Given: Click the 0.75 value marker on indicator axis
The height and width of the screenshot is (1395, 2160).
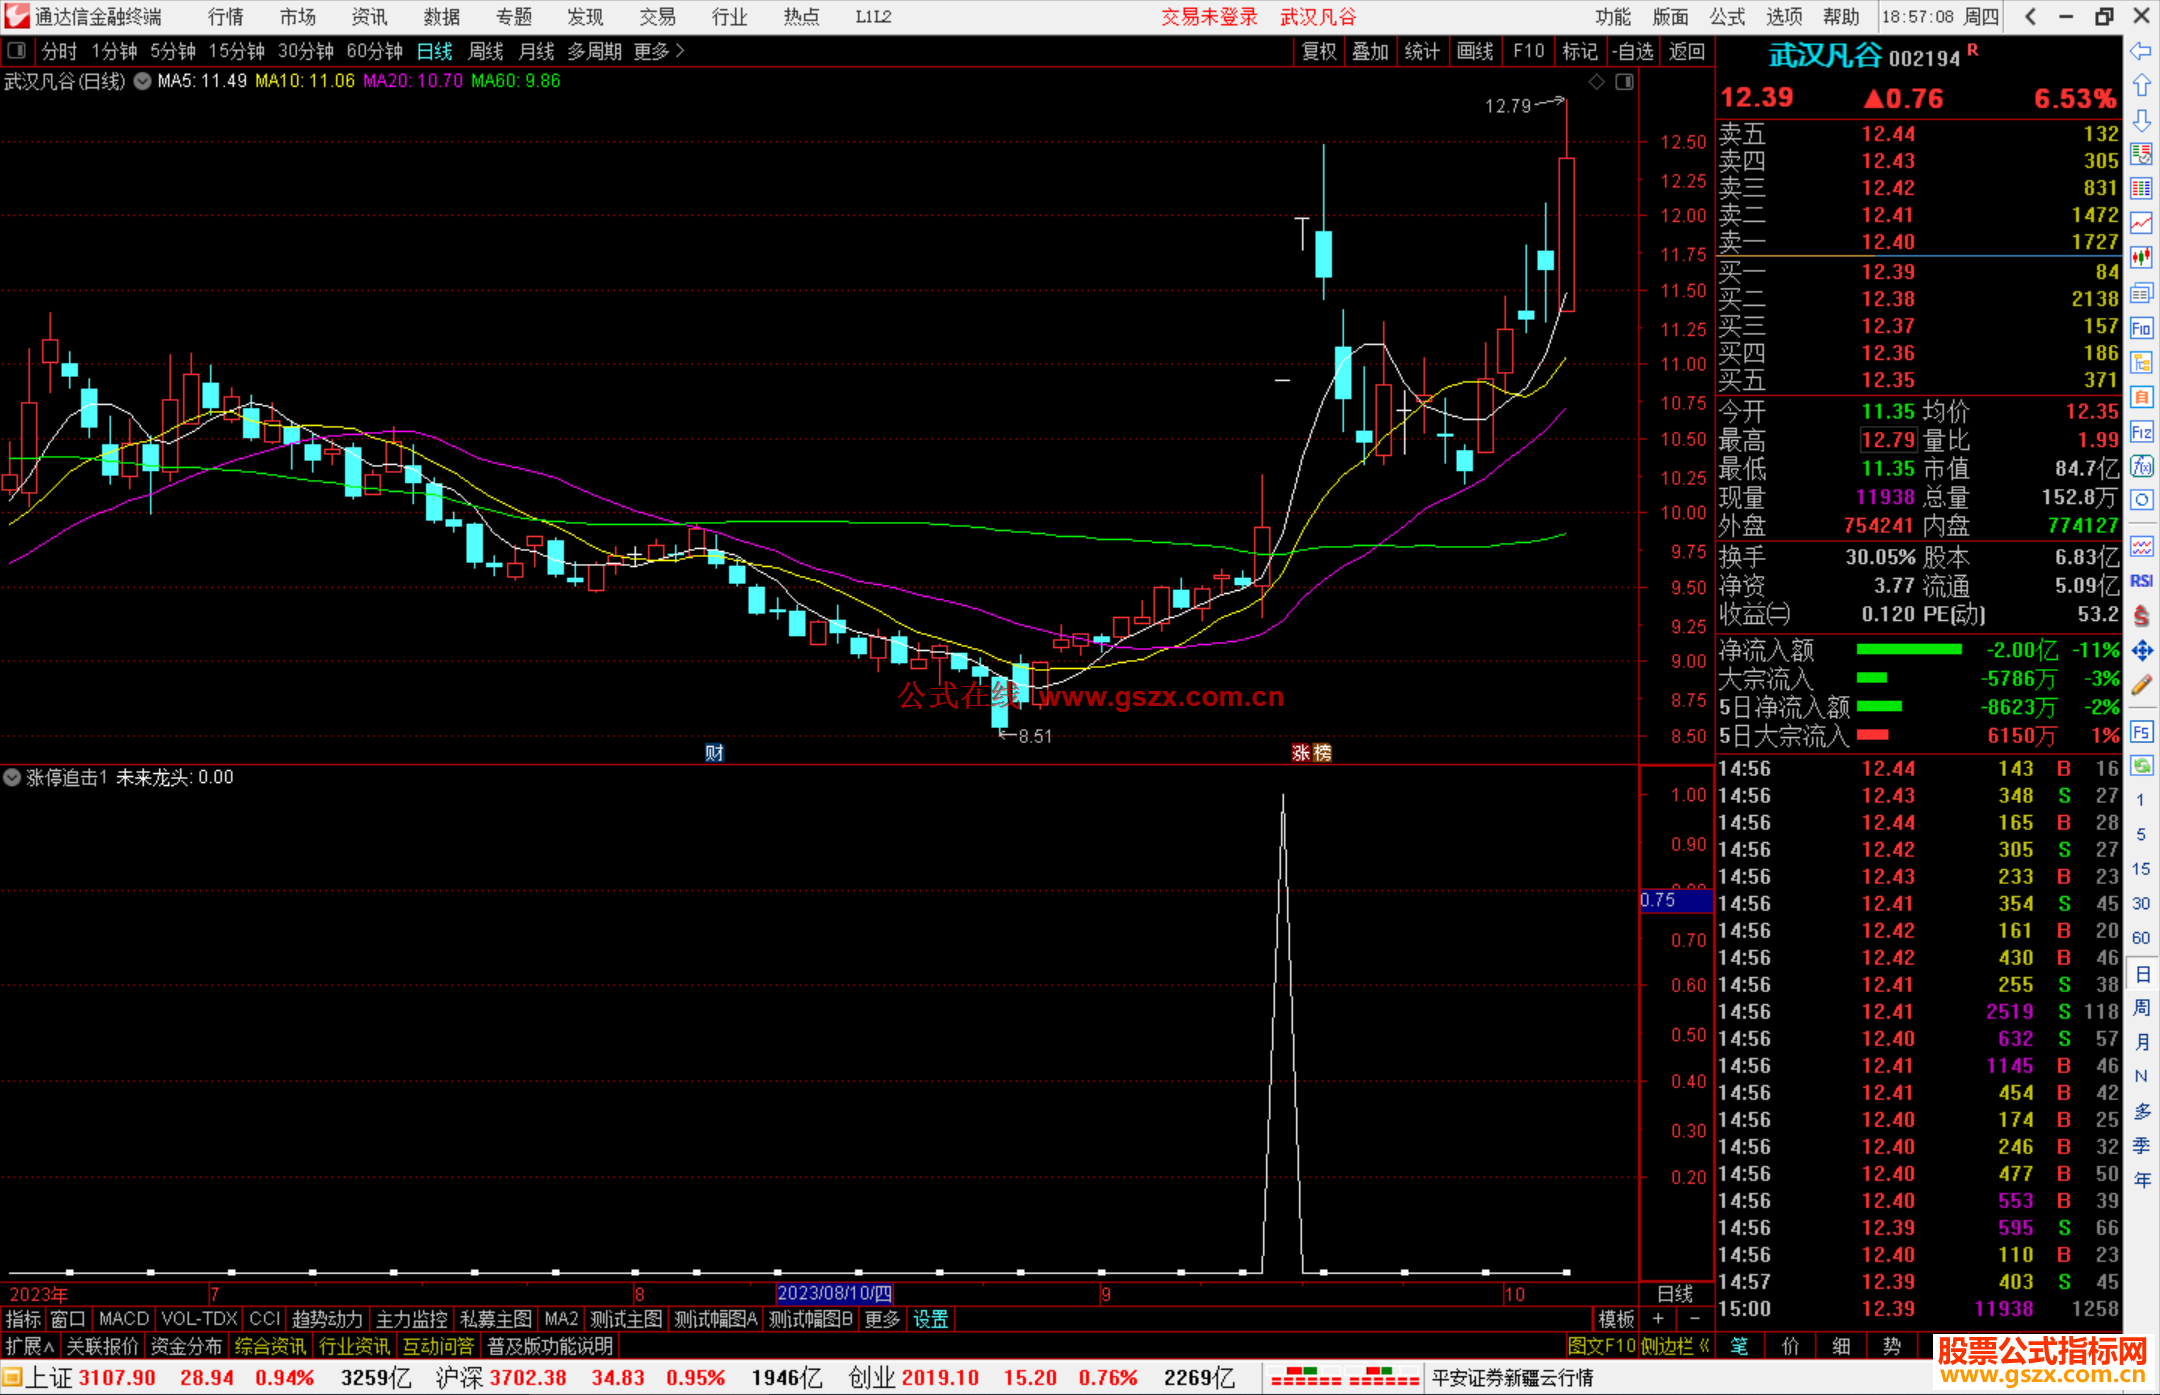Looking at the screenshot, I should 1660,900.
